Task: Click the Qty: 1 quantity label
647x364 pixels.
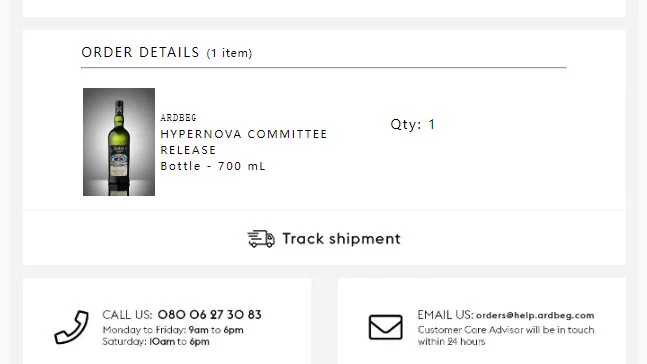Action: coord(413,124)
